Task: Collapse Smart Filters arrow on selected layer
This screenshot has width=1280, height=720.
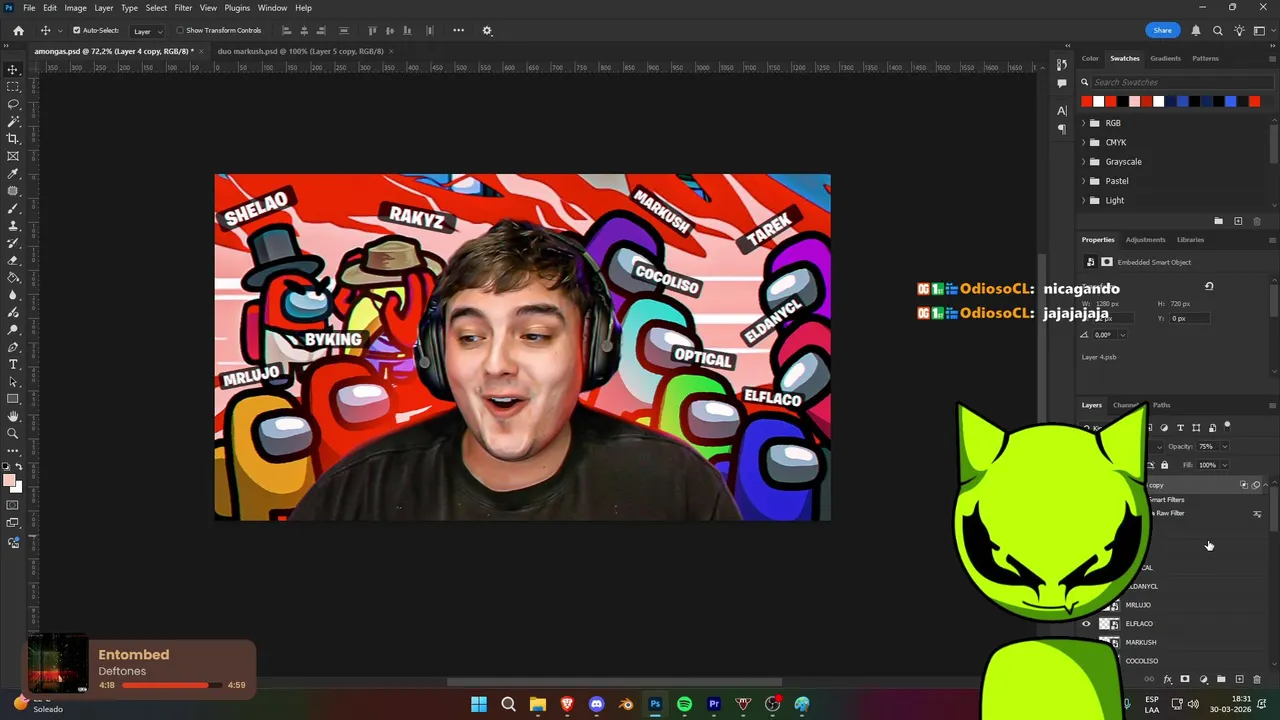Action: click(x=1265, y=485)
